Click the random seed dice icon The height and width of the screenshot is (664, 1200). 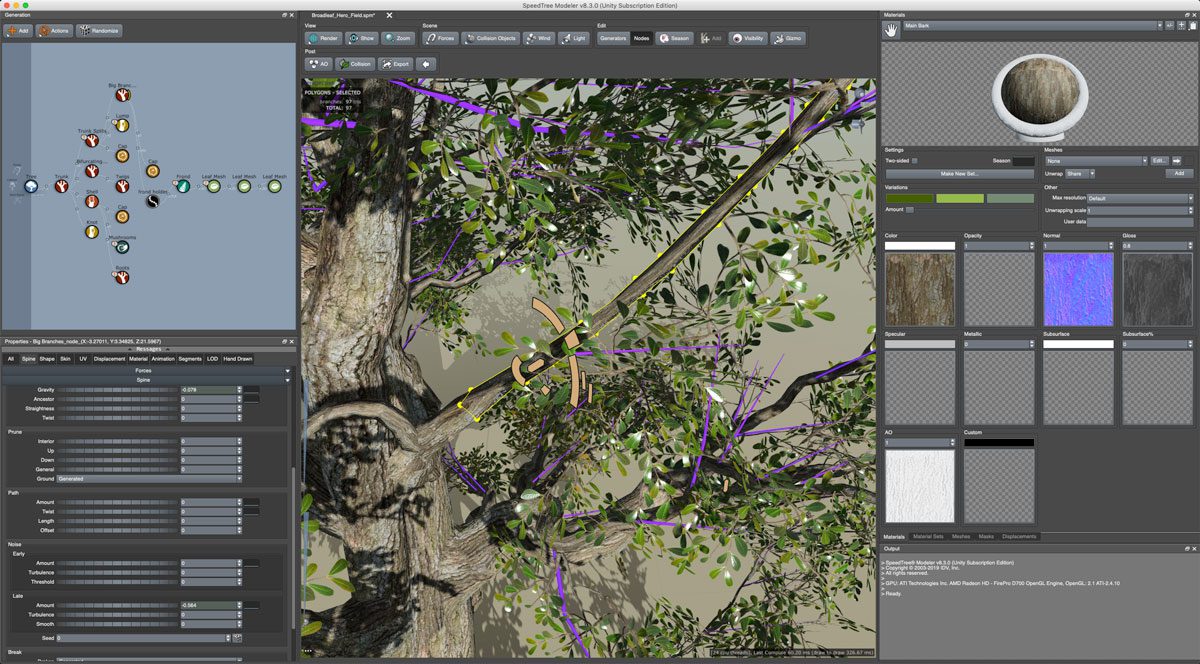tap(237, 637)
